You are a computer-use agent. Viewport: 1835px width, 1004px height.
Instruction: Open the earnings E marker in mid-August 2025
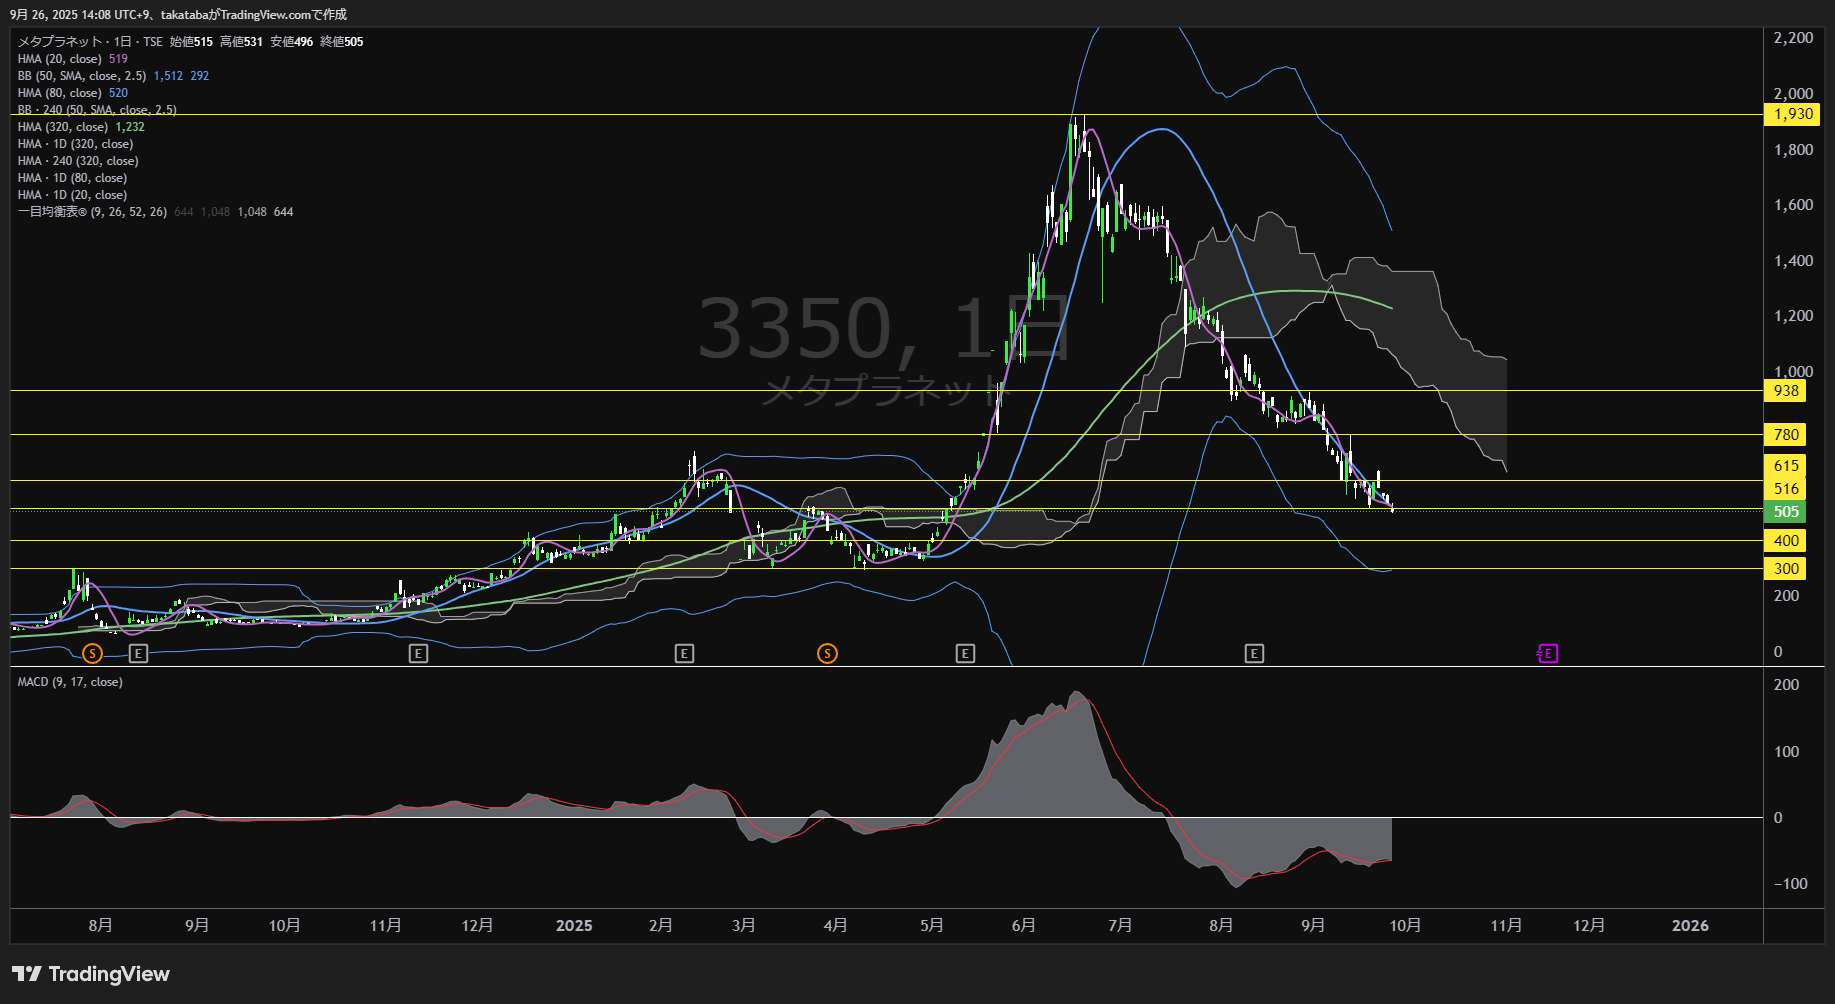coord(1254,653)
